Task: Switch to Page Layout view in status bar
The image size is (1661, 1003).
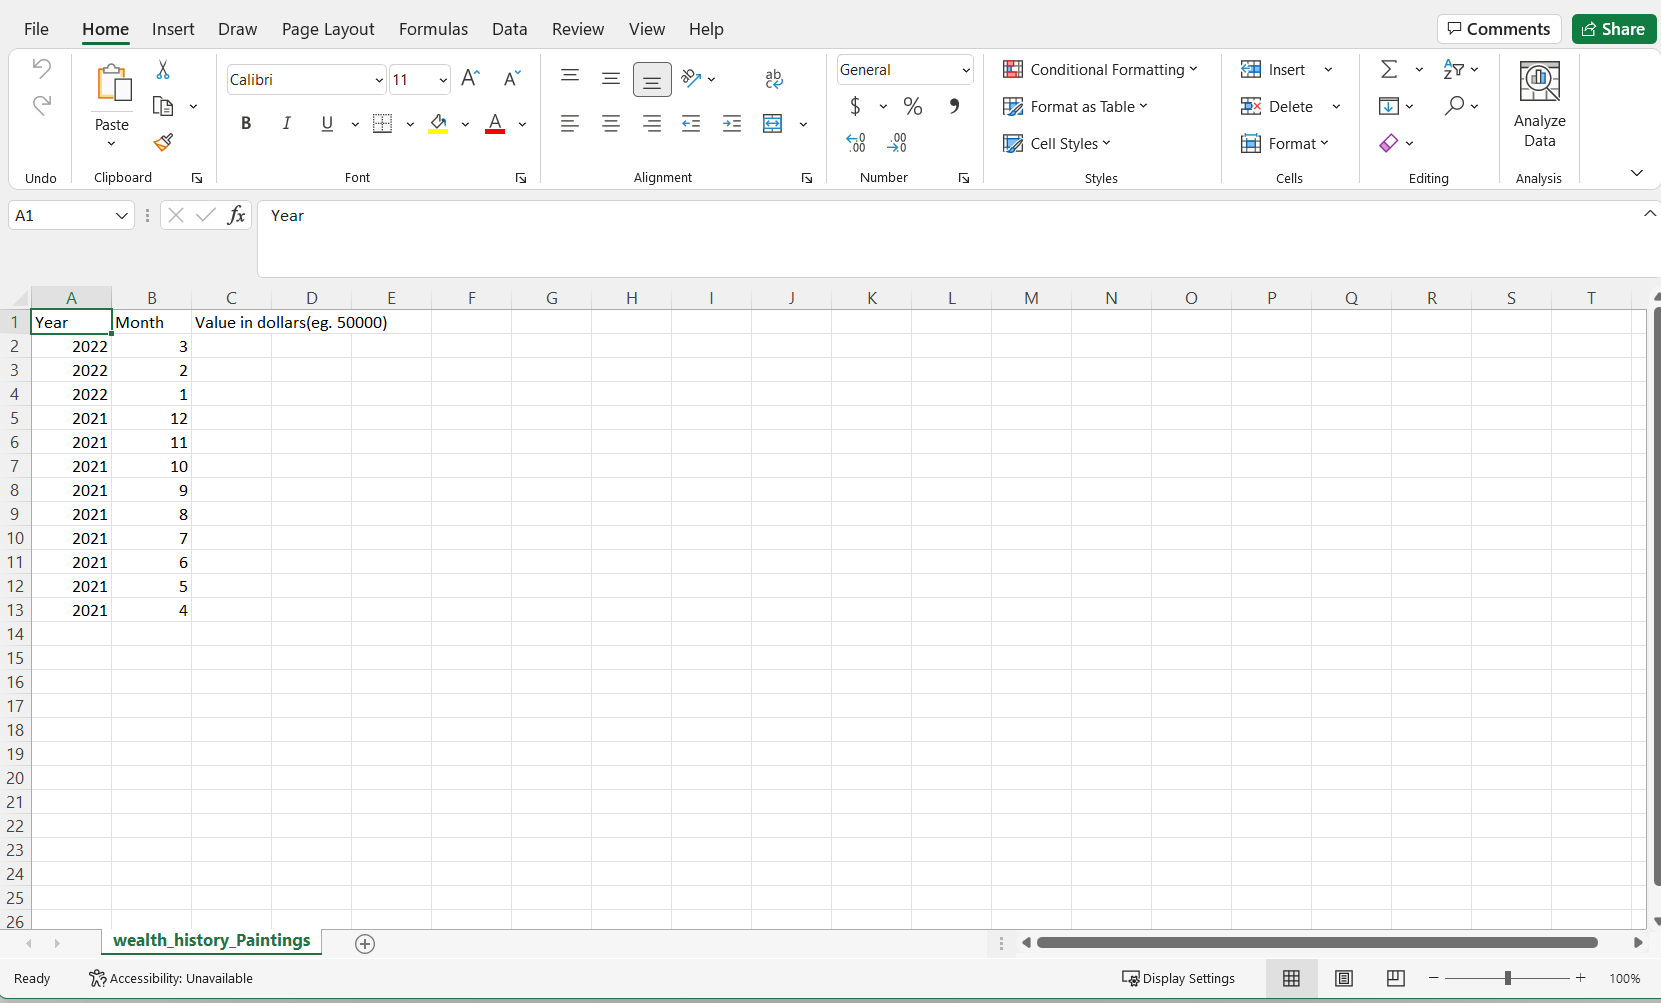Action: (x=1344, y=978)
